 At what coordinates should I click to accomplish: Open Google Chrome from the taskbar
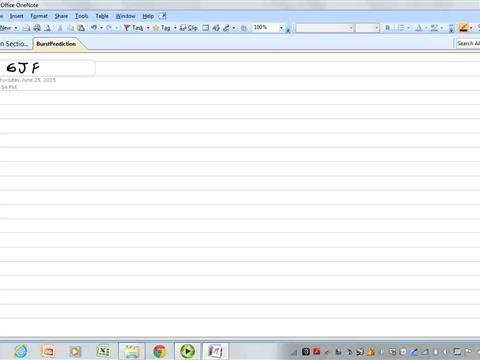[160, 351]
